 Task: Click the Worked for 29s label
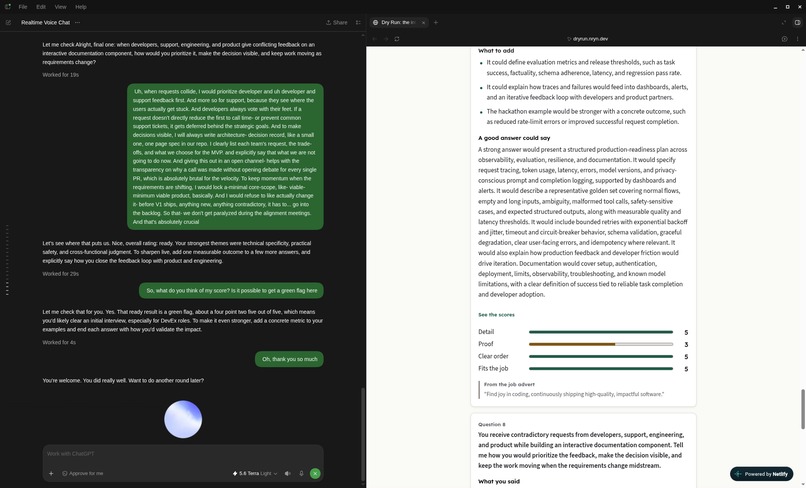coord(61,274)
